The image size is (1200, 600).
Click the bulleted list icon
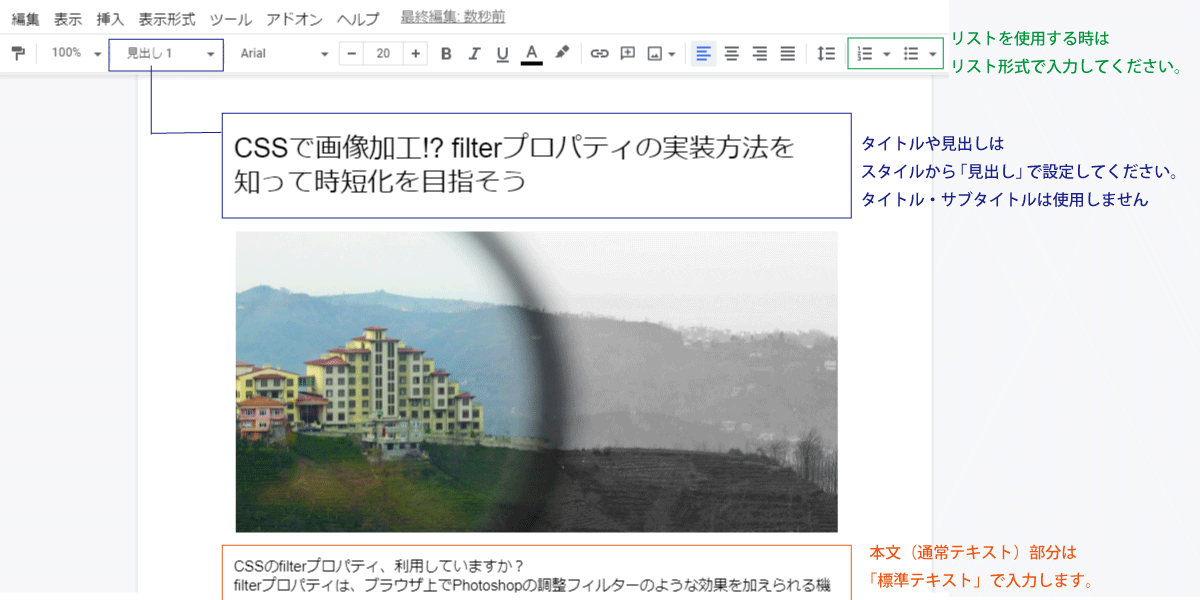click(911, 54)
